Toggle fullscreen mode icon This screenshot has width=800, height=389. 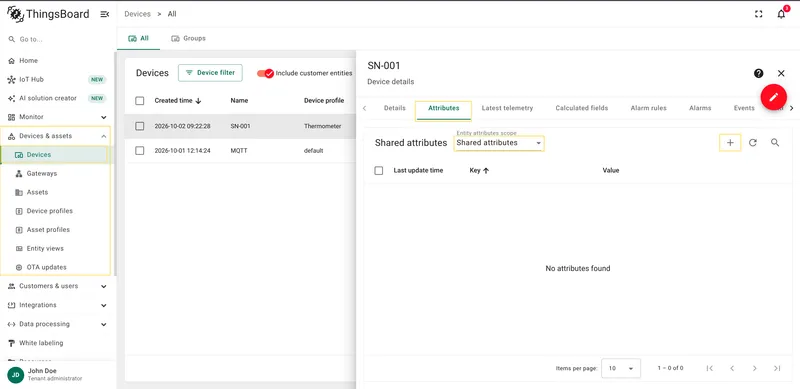coord(758,14)
